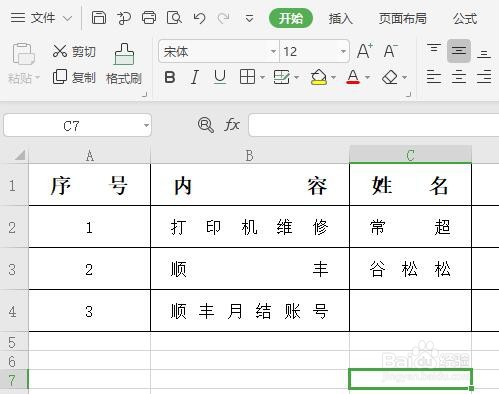Click the header cell 序号
This screenshot has width=499, height=394.
tap(90, 185)
